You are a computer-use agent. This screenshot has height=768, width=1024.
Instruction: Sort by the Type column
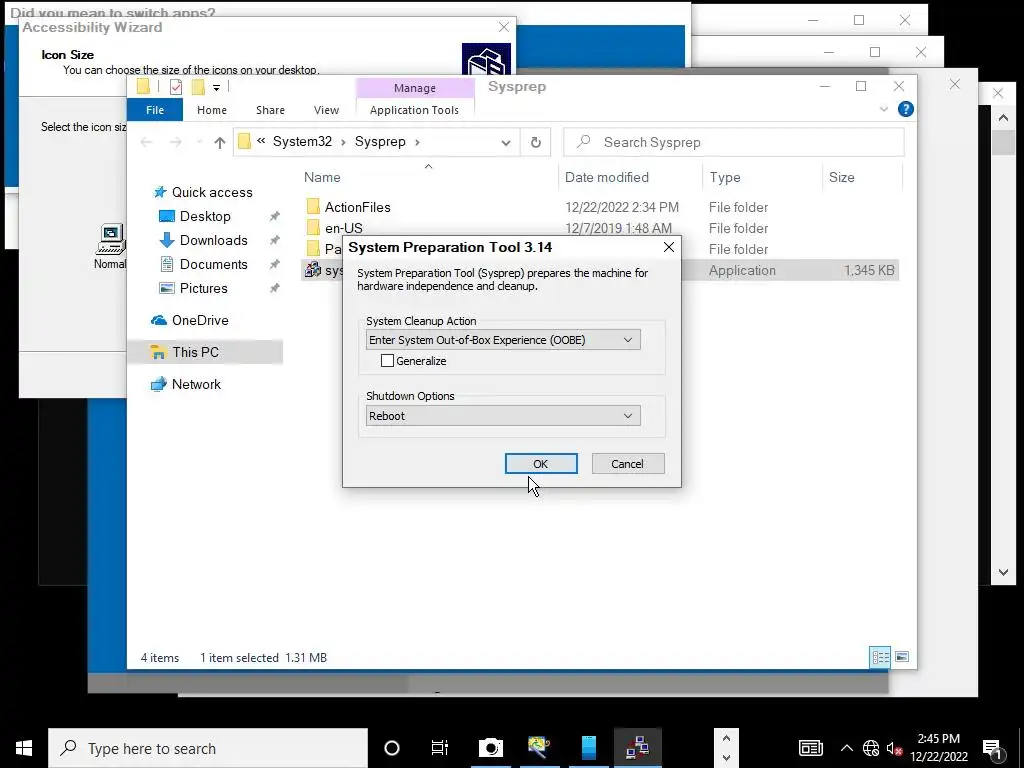point(725,177)
